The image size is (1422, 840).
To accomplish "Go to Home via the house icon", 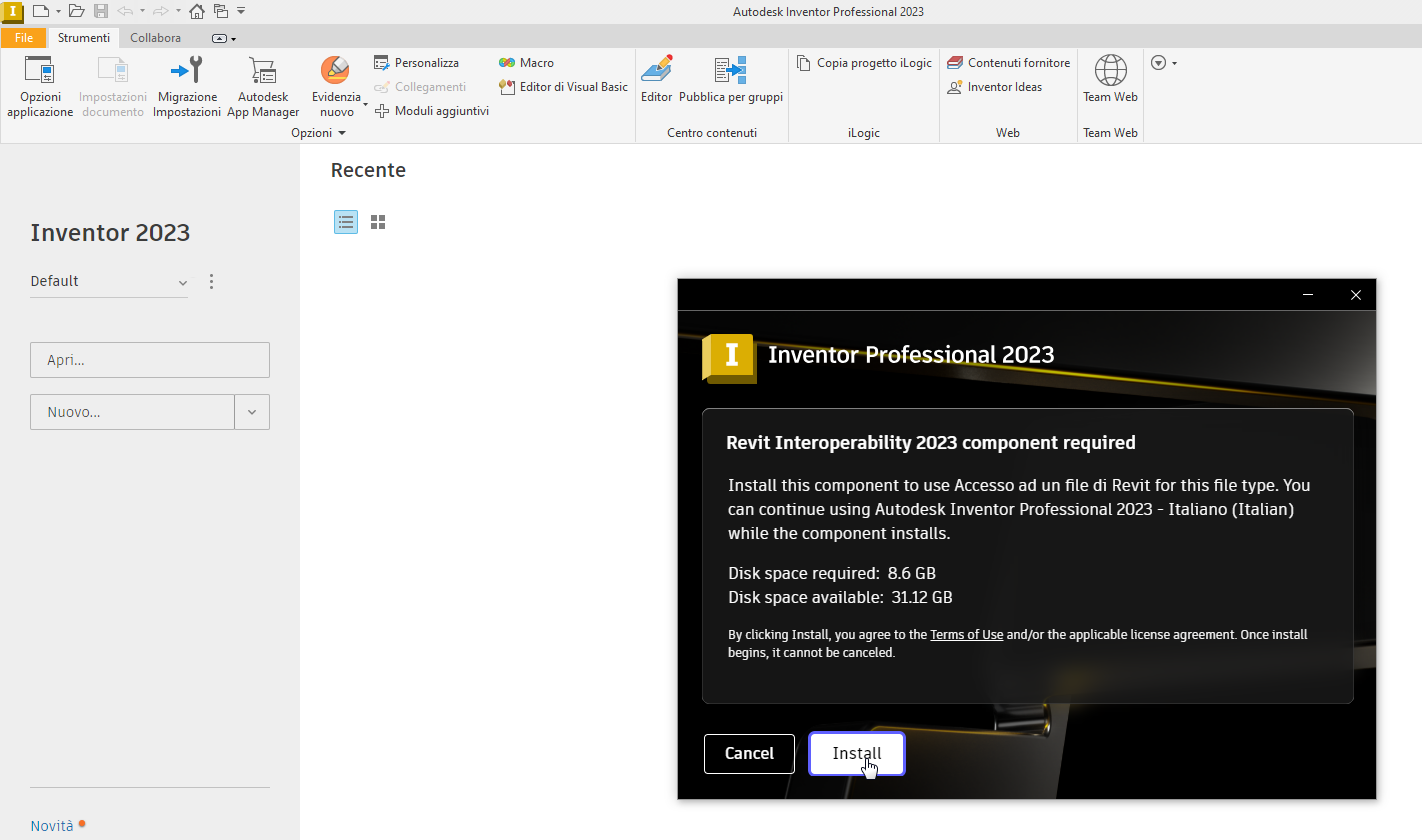I will point(197,11).
